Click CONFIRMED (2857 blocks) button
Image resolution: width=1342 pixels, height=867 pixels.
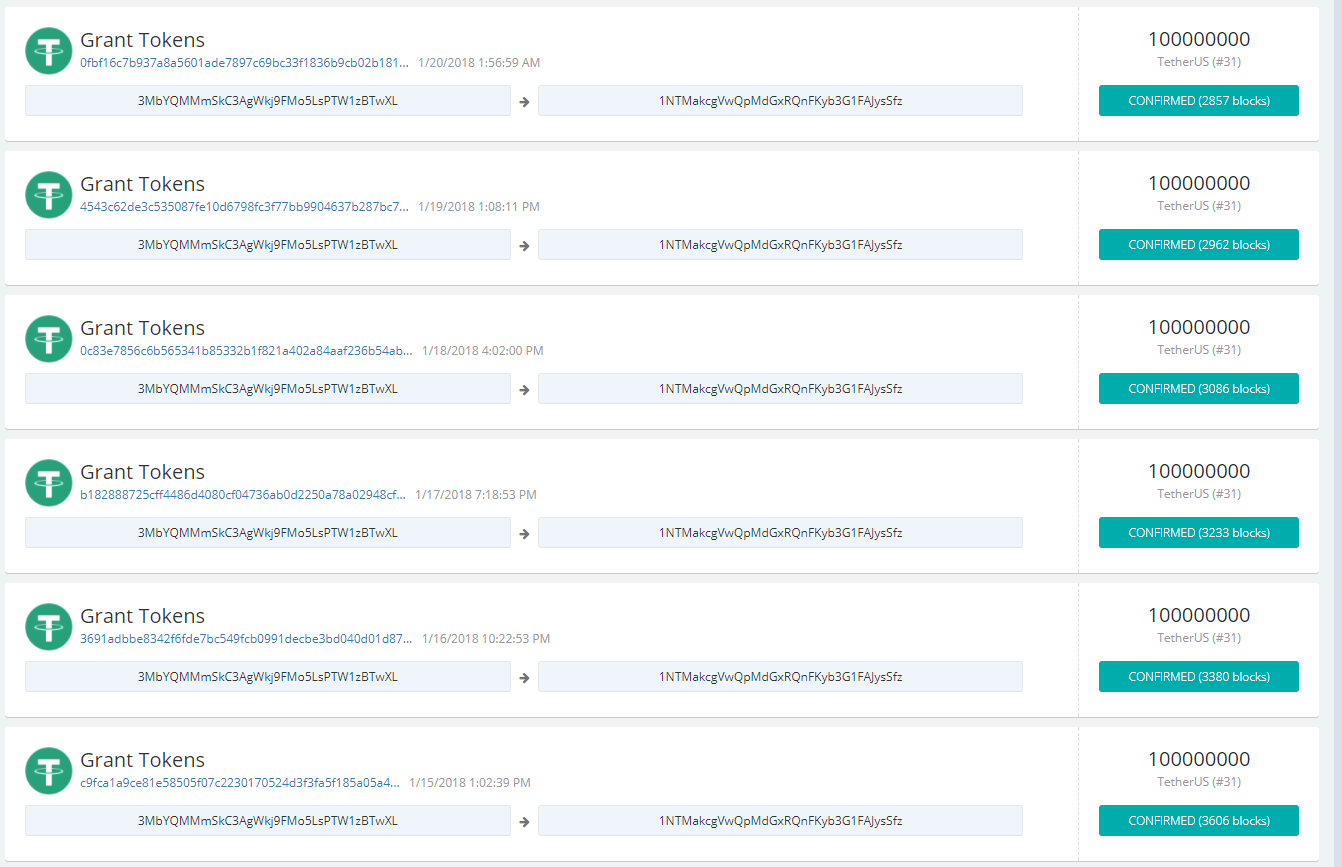[x=1199, y=101]
